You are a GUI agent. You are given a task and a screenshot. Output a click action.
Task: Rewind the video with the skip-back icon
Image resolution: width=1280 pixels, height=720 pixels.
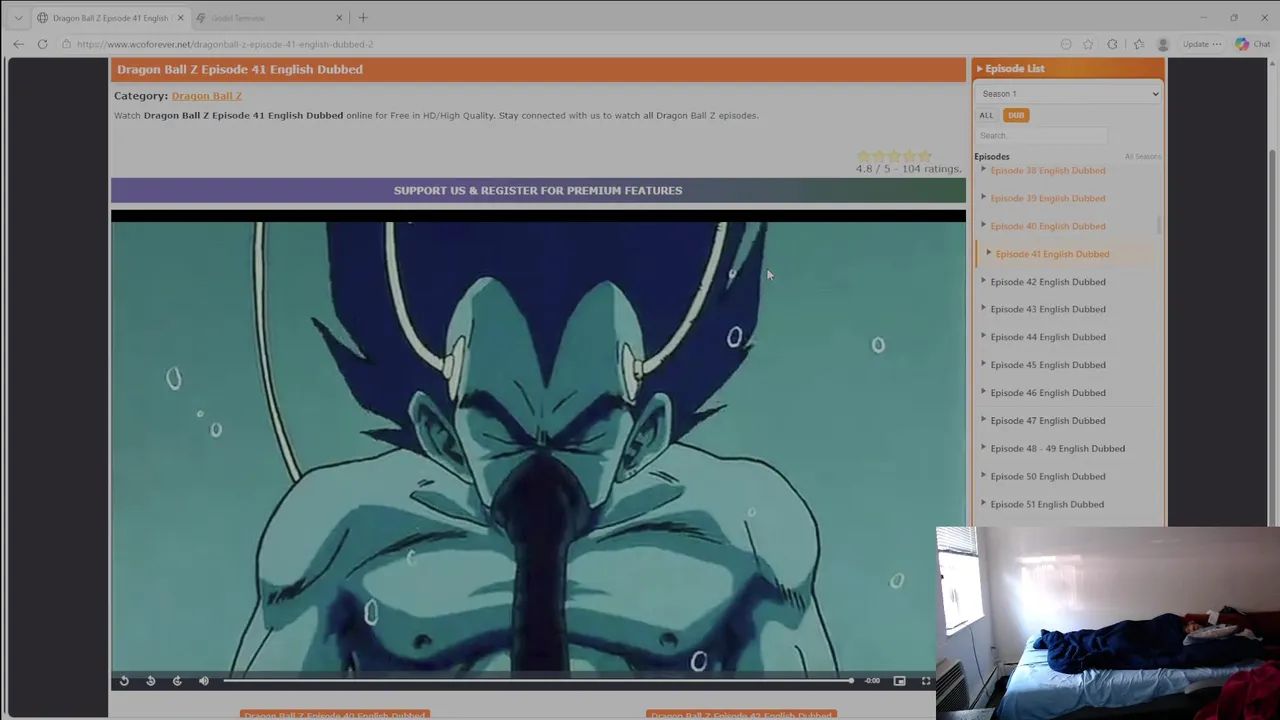[150, 681]
